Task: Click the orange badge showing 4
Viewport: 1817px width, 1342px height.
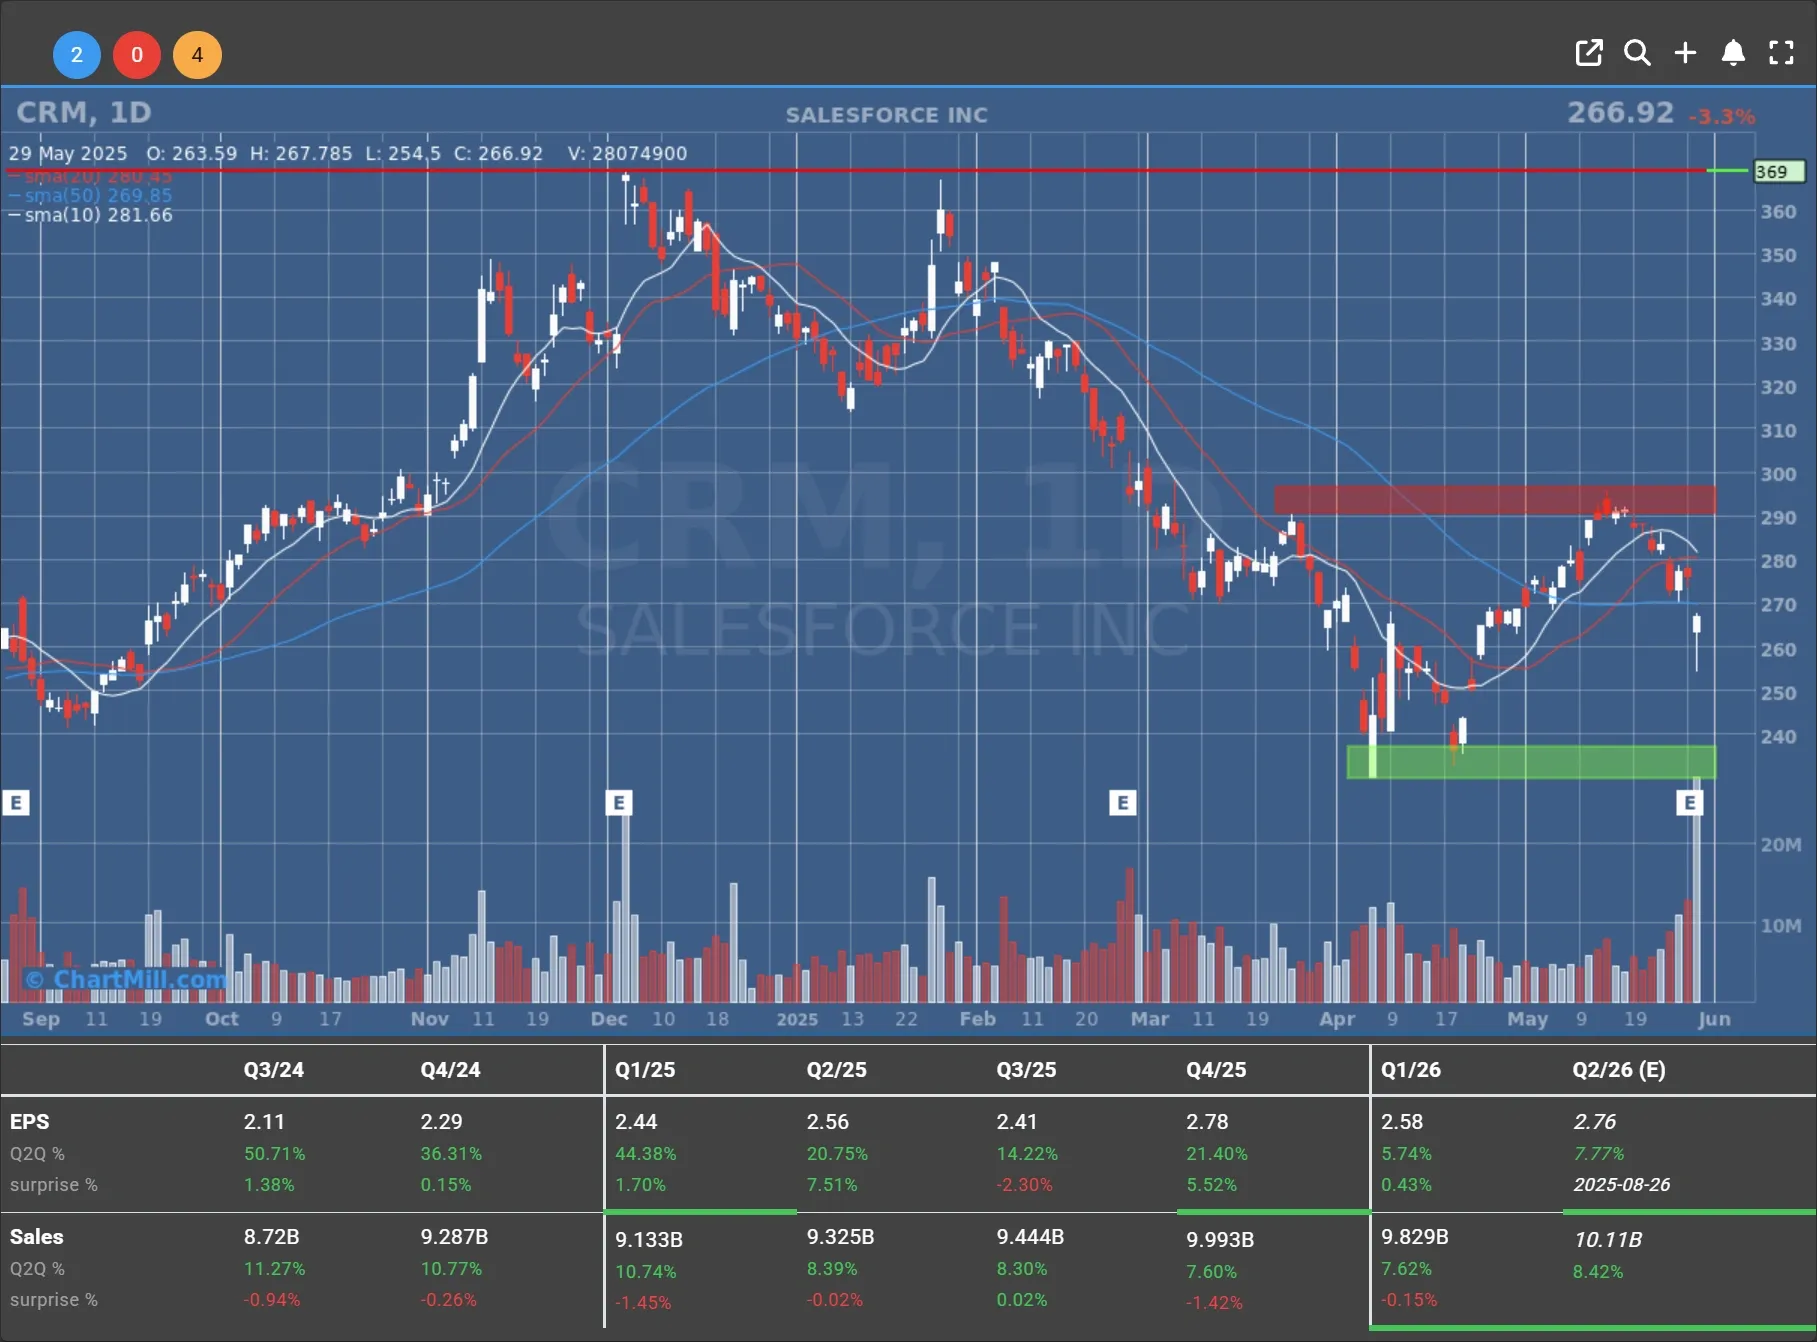Action: (x=197, y=55)
